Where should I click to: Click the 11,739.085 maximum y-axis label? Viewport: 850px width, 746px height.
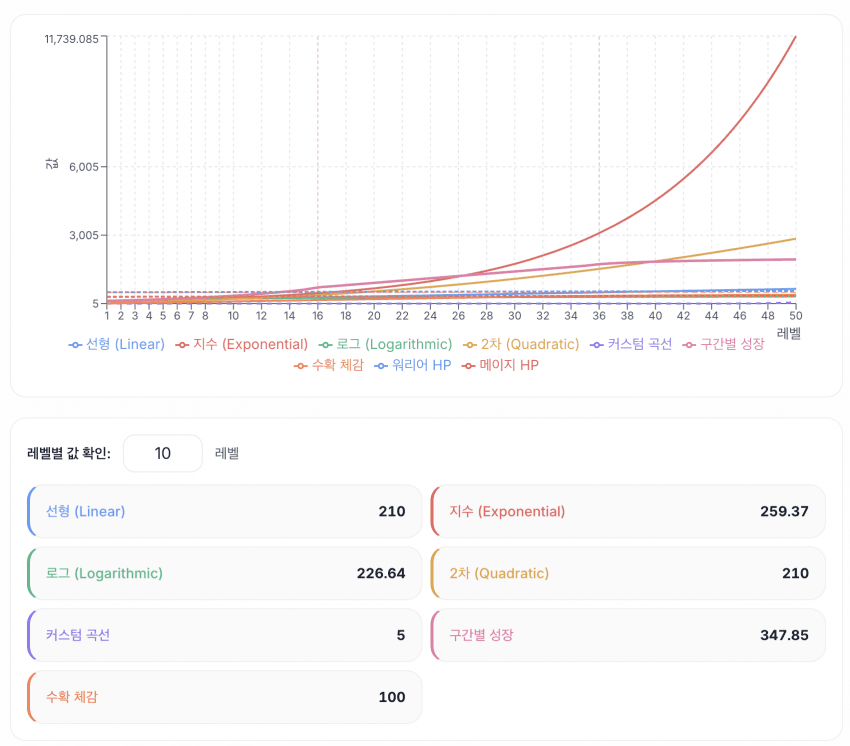pyautogui.click(x=71, y=39)
